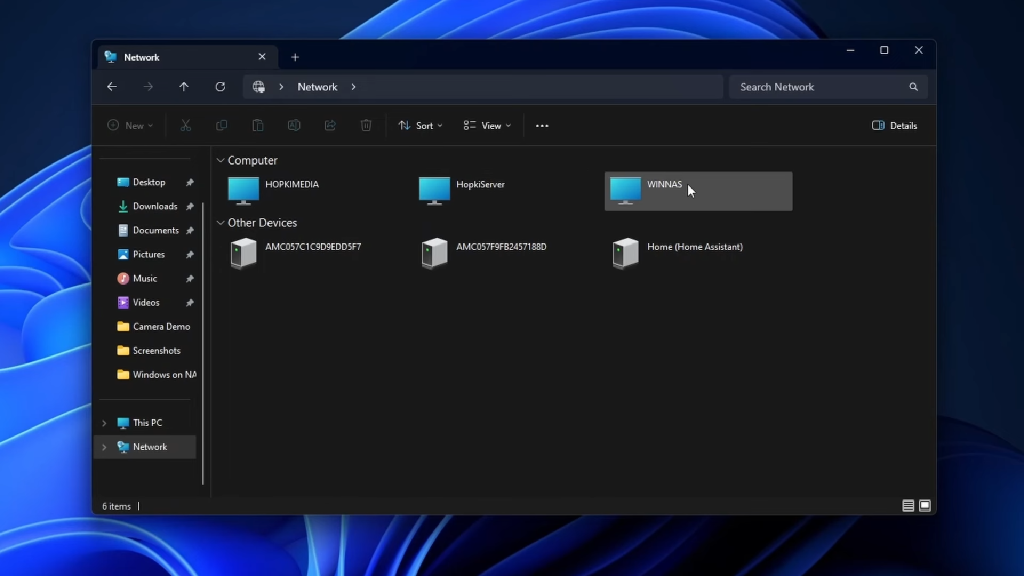Click the Share icon
This screenshot has width=1024, height=576.
point(330,125)
